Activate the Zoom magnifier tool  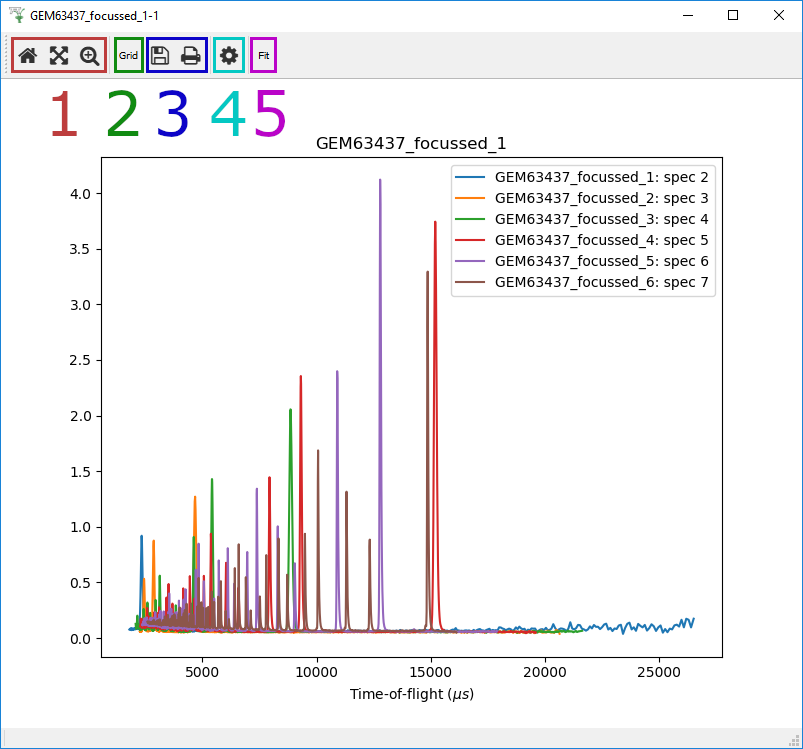90,56
